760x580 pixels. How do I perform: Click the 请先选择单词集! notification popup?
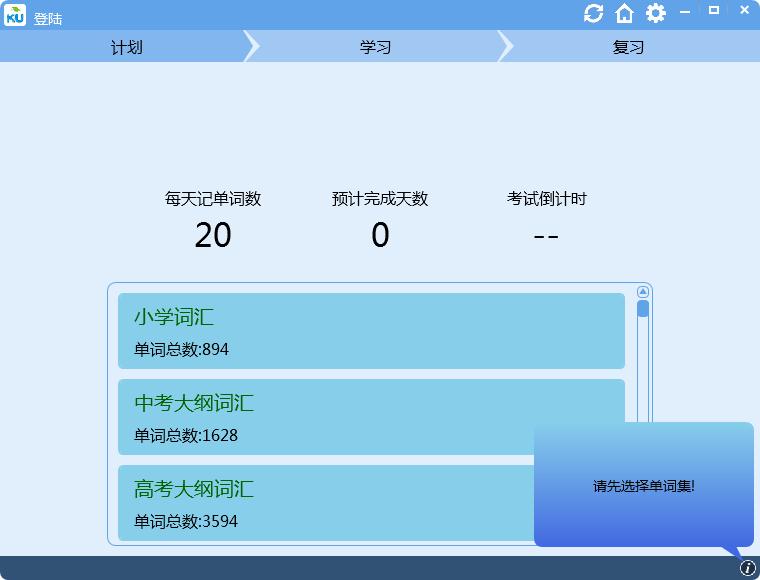[644, 485]
